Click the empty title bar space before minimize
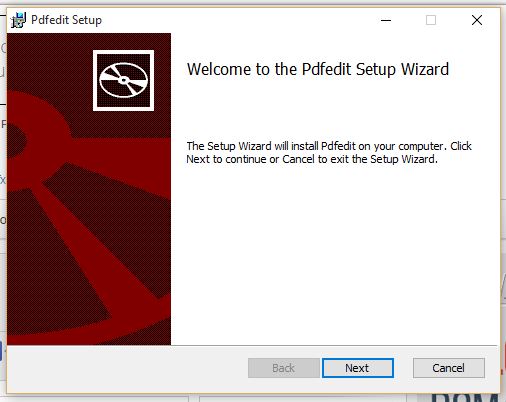The image size is (506, 402). 233,20
